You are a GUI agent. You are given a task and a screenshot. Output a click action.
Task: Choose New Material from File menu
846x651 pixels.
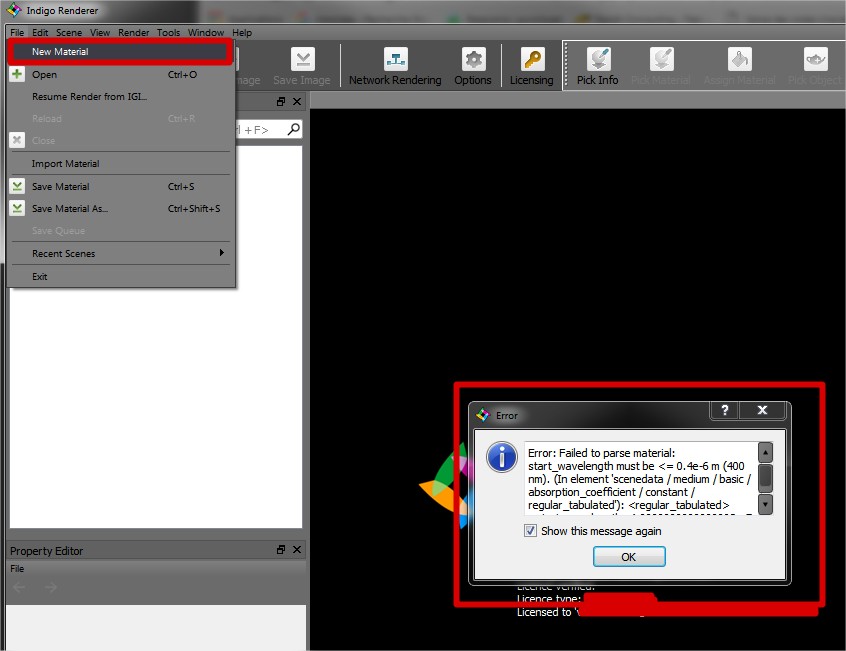[120, 52]
